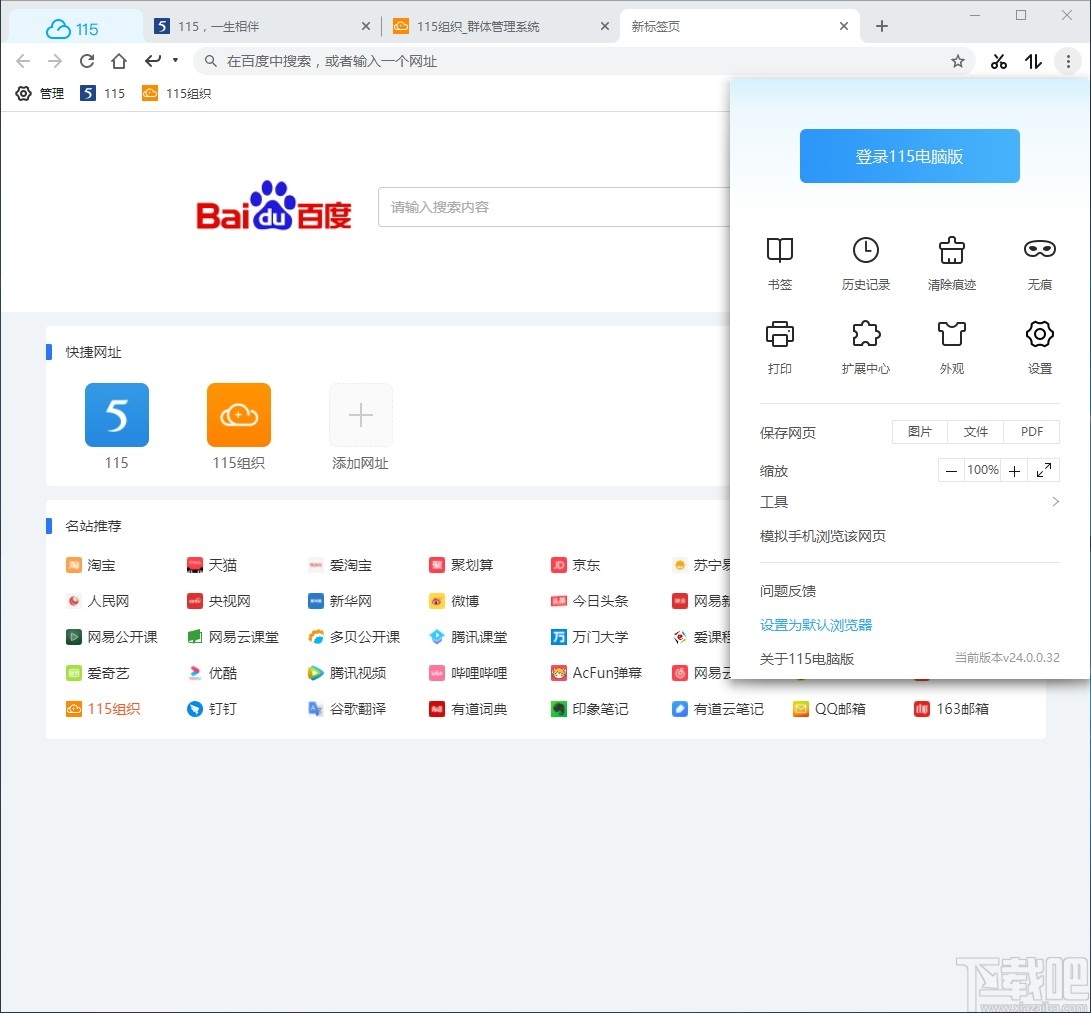Open 关于115电脑版 menu entry

coord(806,658)
